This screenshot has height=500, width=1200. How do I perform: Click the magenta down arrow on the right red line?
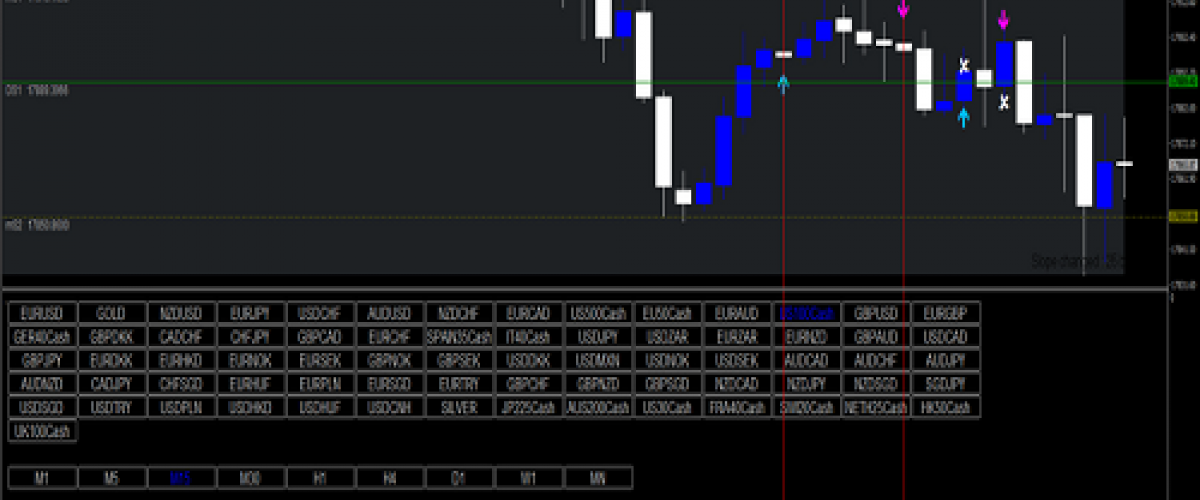coord(904,10)
